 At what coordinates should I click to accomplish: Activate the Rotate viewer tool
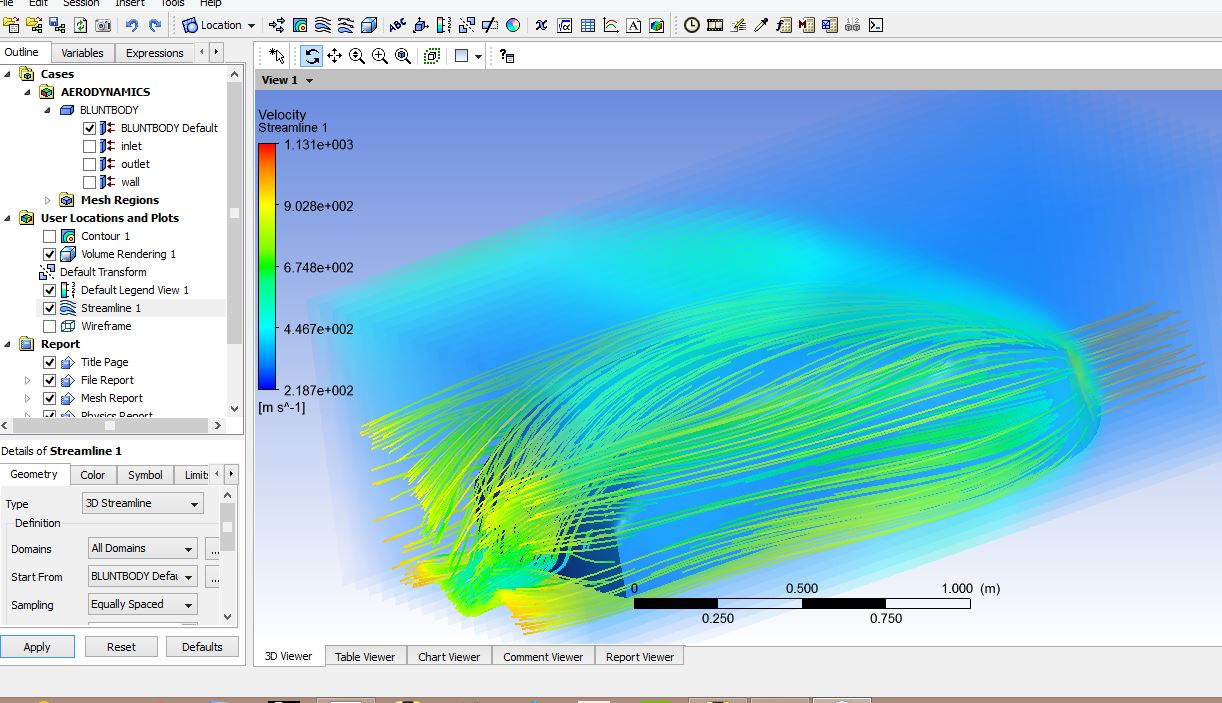tap(311, 56)
